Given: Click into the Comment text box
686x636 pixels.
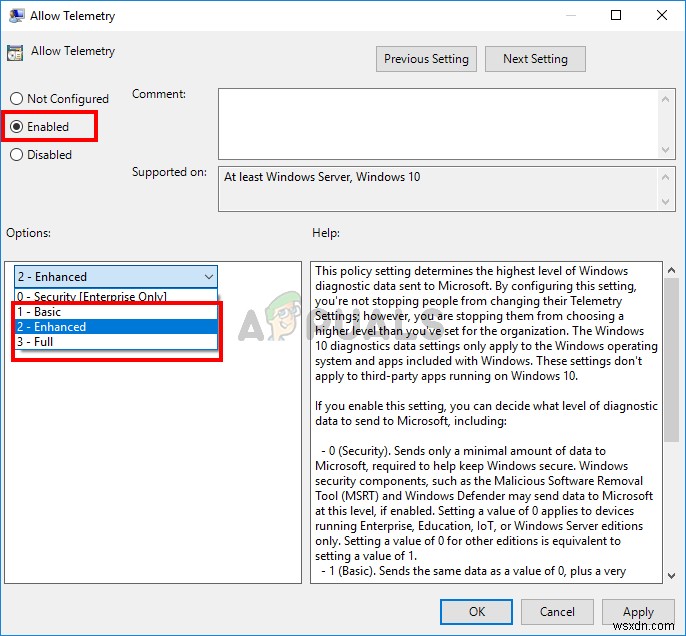Looking at the screenshot, I should (438, 124).
